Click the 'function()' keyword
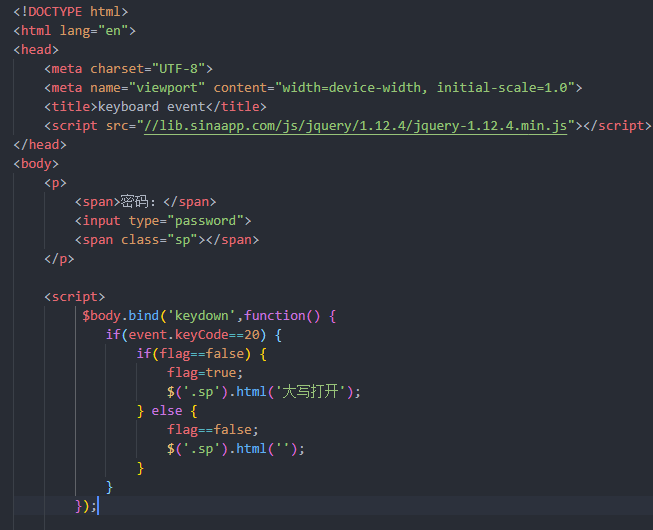653x530 pixels. tap(282, 316)
